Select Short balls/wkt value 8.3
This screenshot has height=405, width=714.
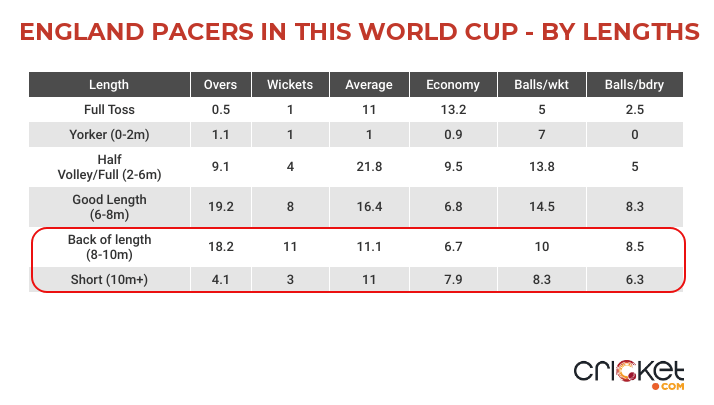point(542,280)
